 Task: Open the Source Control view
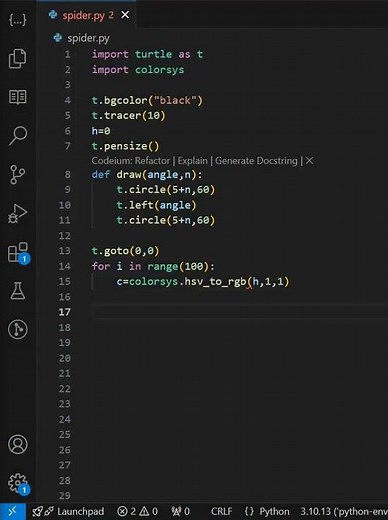(17, 174)
